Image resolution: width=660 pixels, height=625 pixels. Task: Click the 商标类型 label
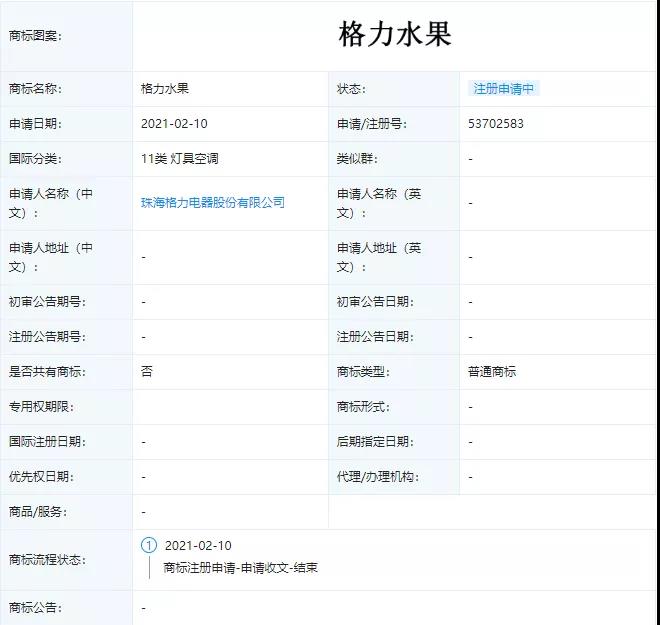click(x=363, y=372)
